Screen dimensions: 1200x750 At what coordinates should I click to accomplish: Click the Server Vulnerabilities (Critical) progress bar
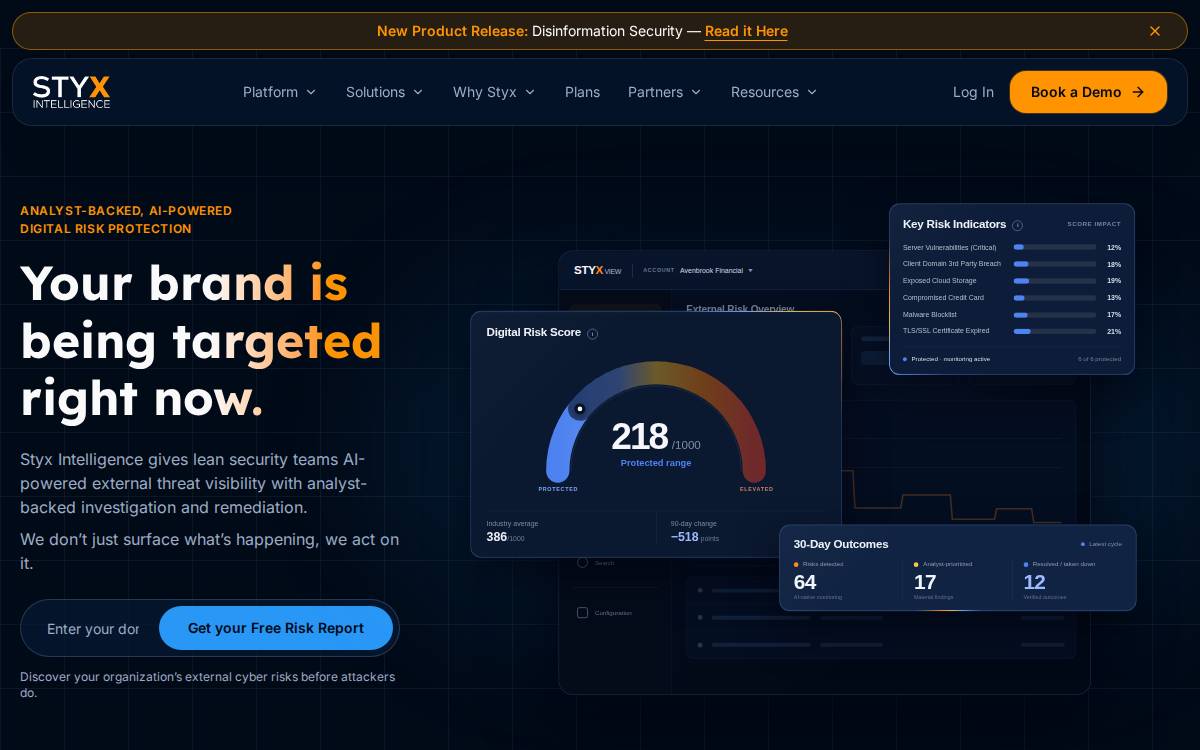[x=1055, y=247]
